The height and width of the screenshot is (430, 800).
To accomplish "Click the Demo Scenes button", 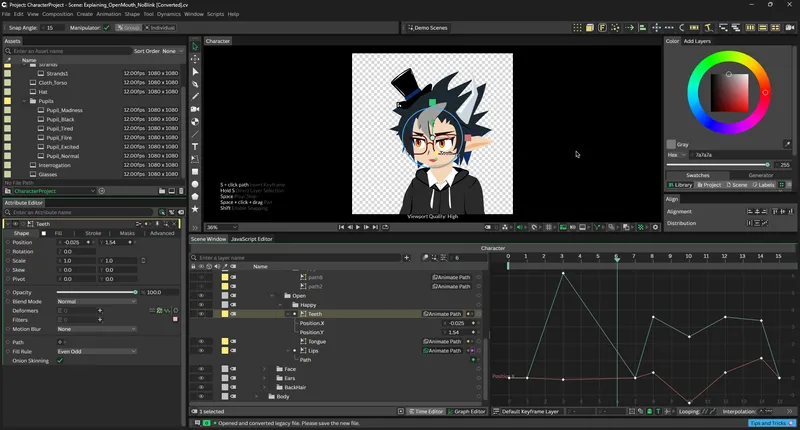I will 428,28.
